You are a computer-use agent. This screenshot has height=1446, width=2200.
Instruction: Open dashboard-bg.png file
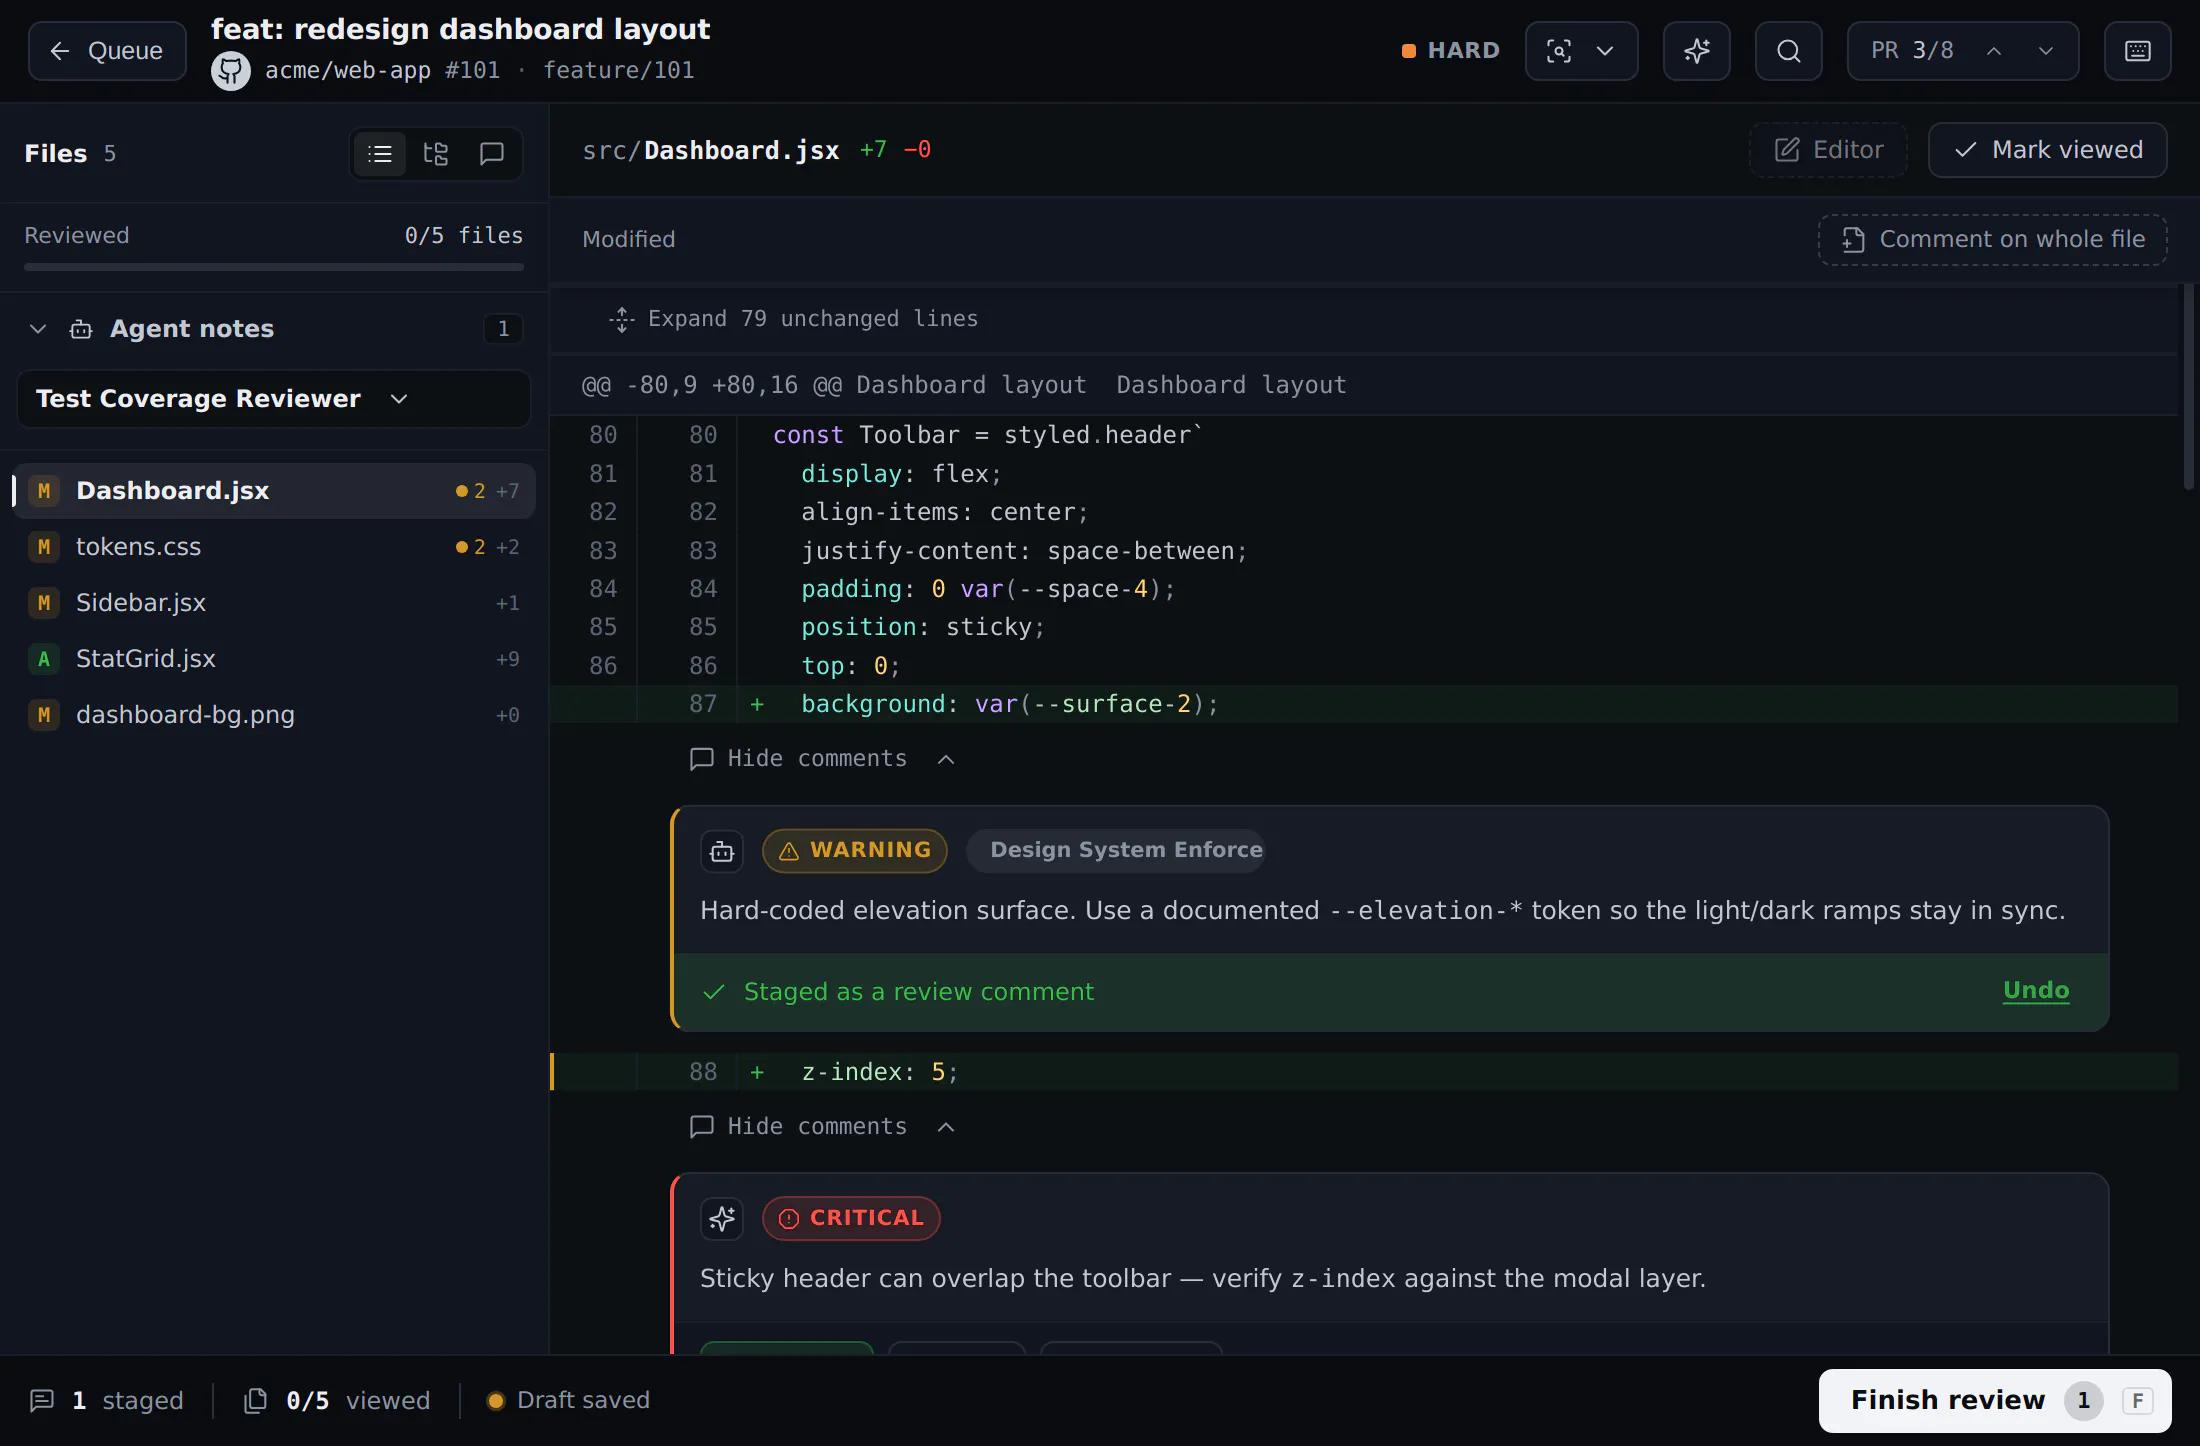pyautogui.click(x=274, y=715)
